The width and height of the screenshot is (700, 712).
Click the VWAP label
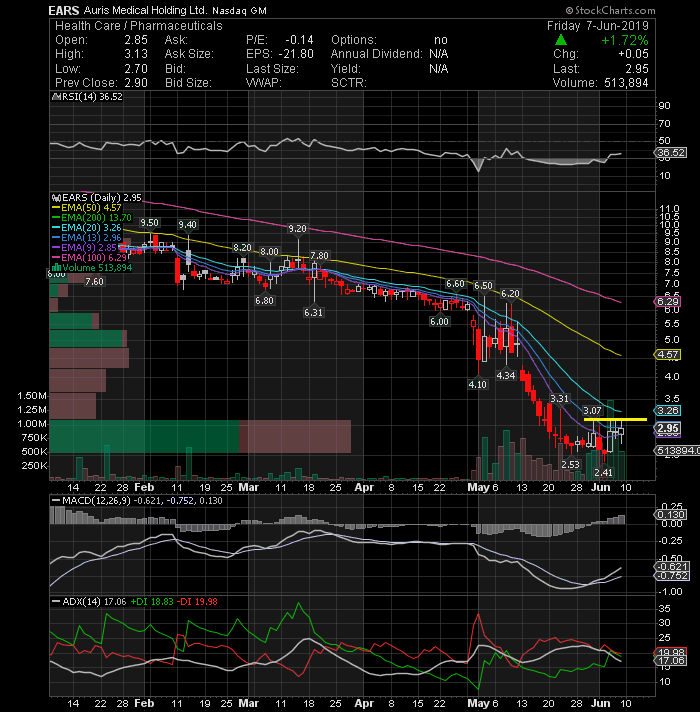tap(264, 83)
